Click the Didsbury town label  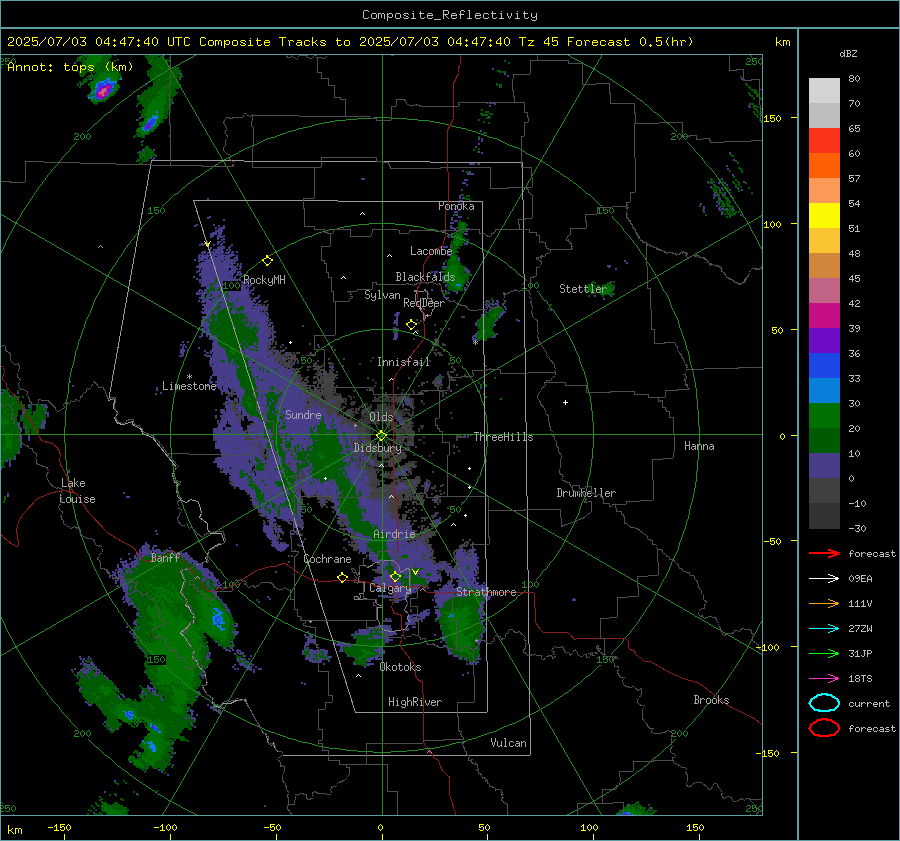377,448
